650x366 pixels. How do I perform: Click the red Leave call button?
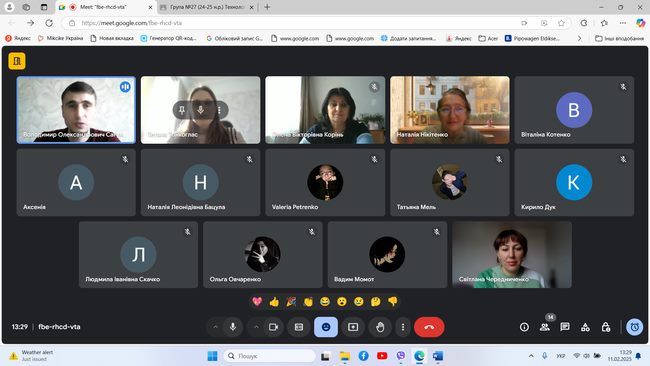(429, 327)
